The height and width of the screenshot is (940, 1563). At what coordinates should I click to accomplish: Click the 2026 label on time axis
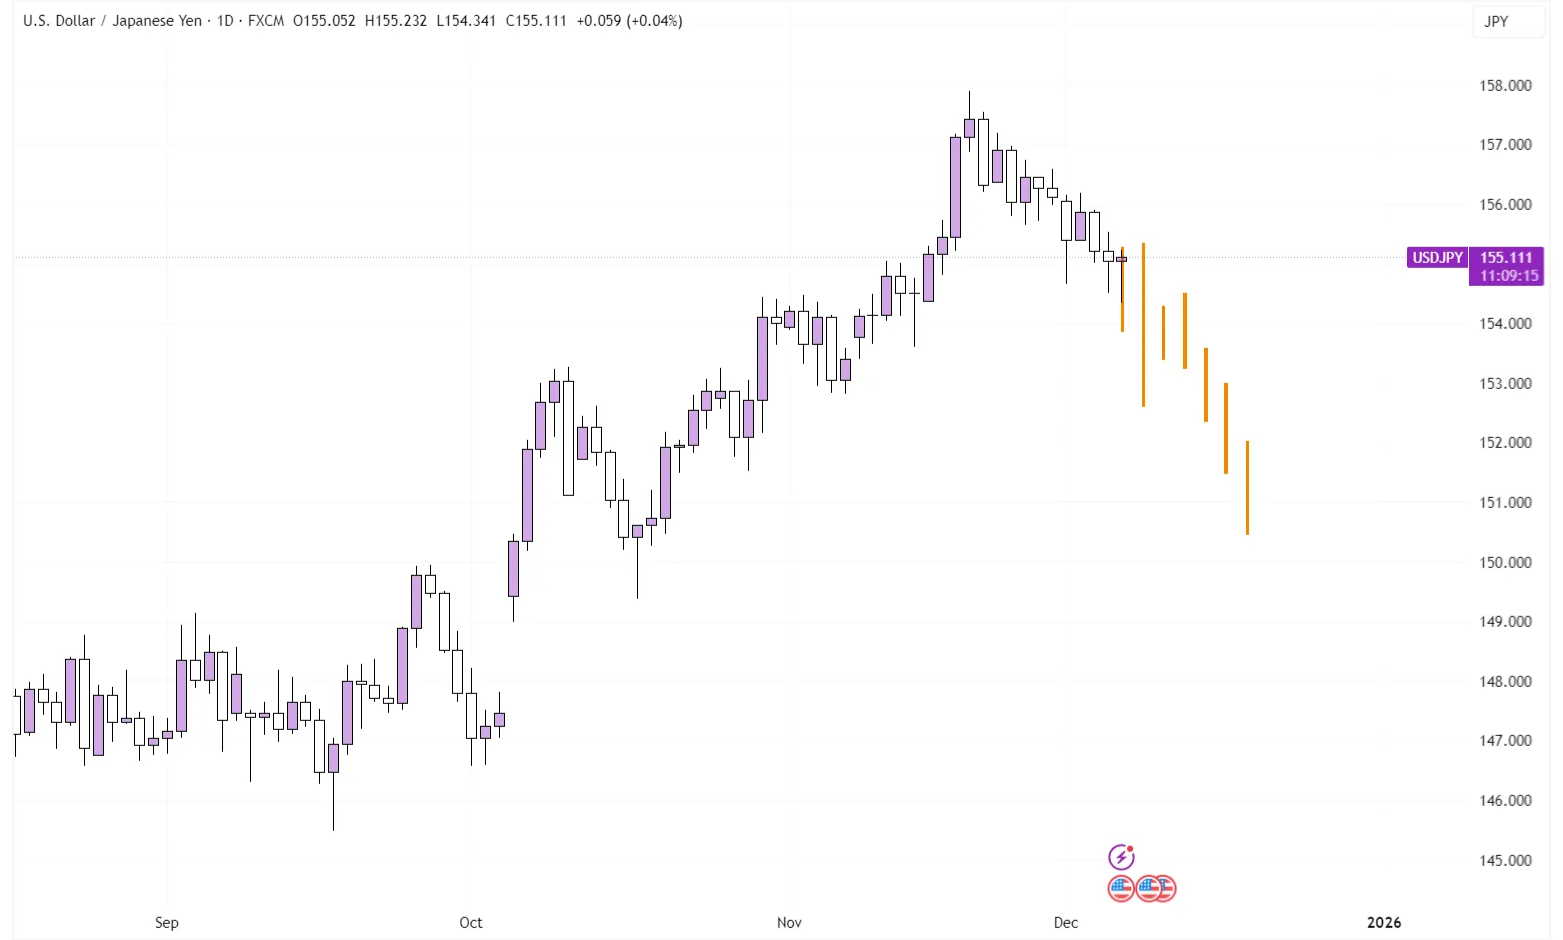click(1384, 923)
